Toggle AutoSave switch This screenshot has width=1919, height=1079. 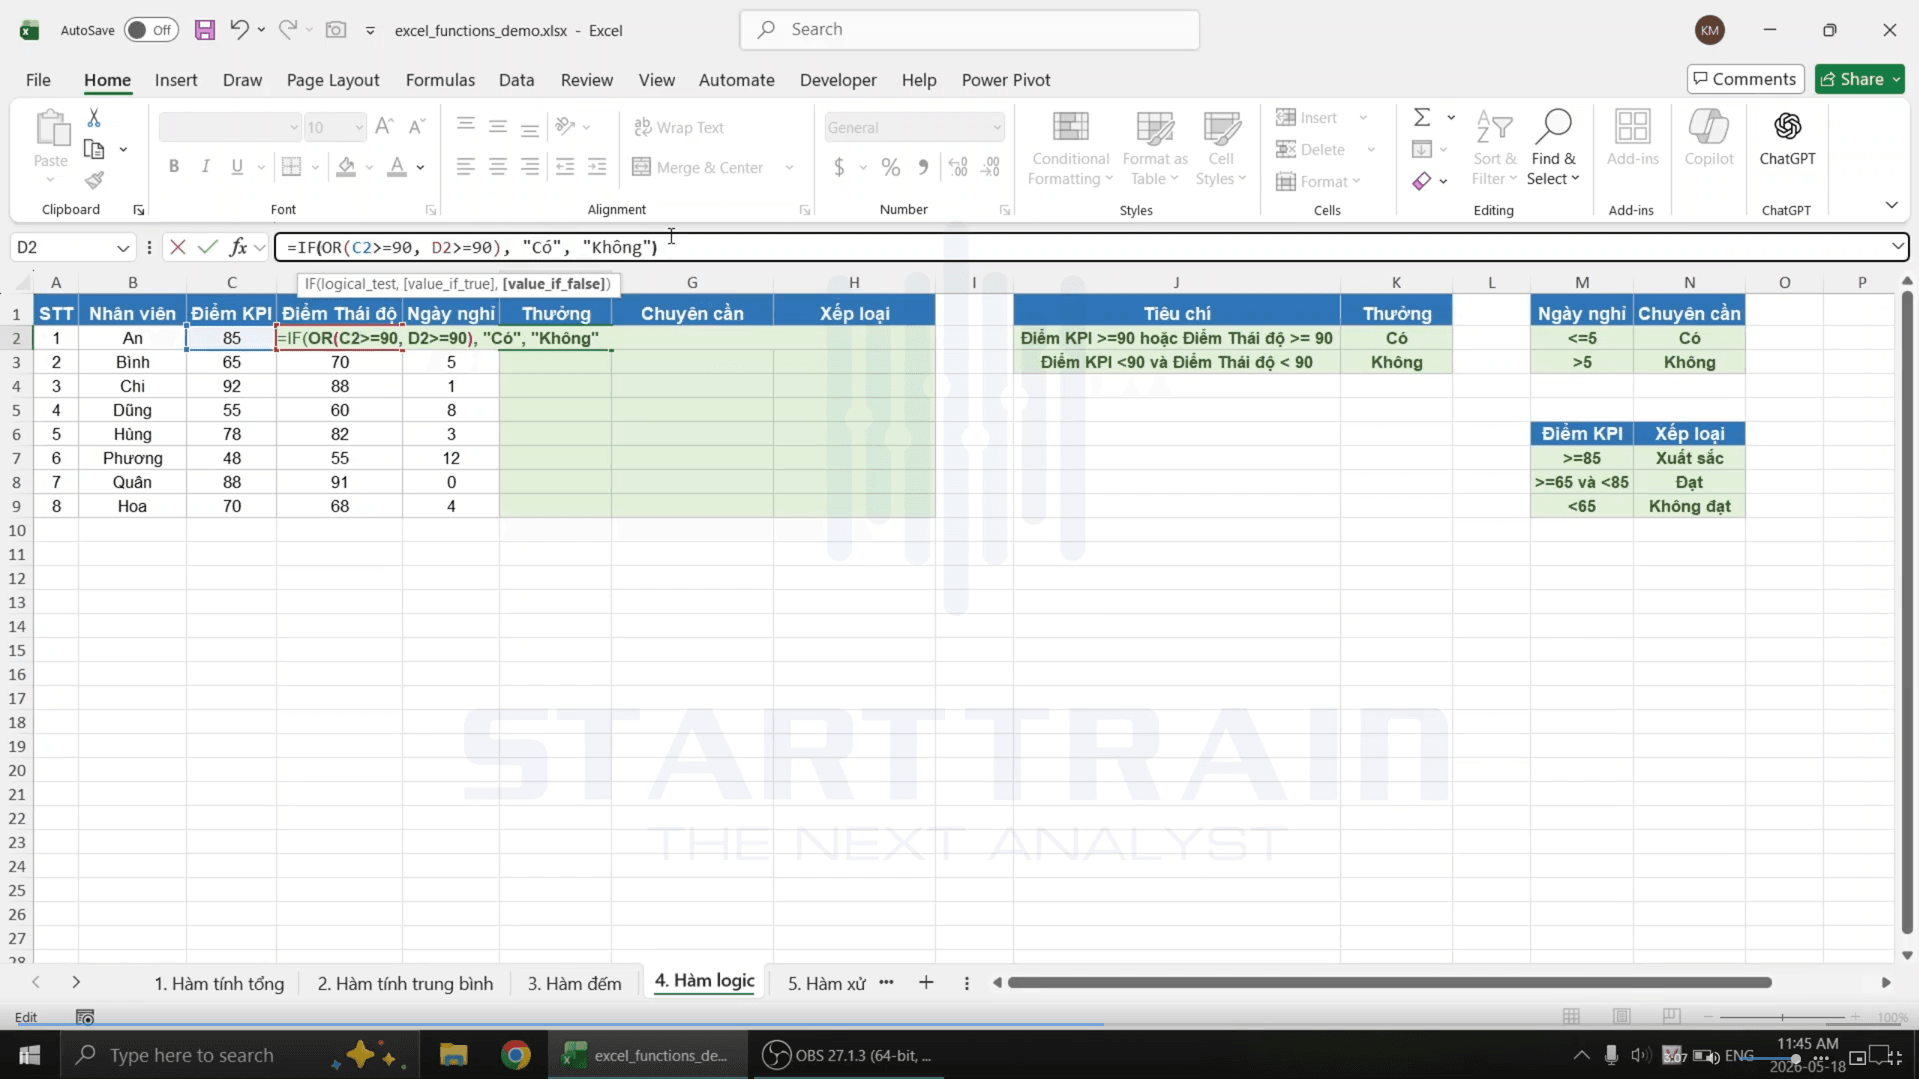151,30
